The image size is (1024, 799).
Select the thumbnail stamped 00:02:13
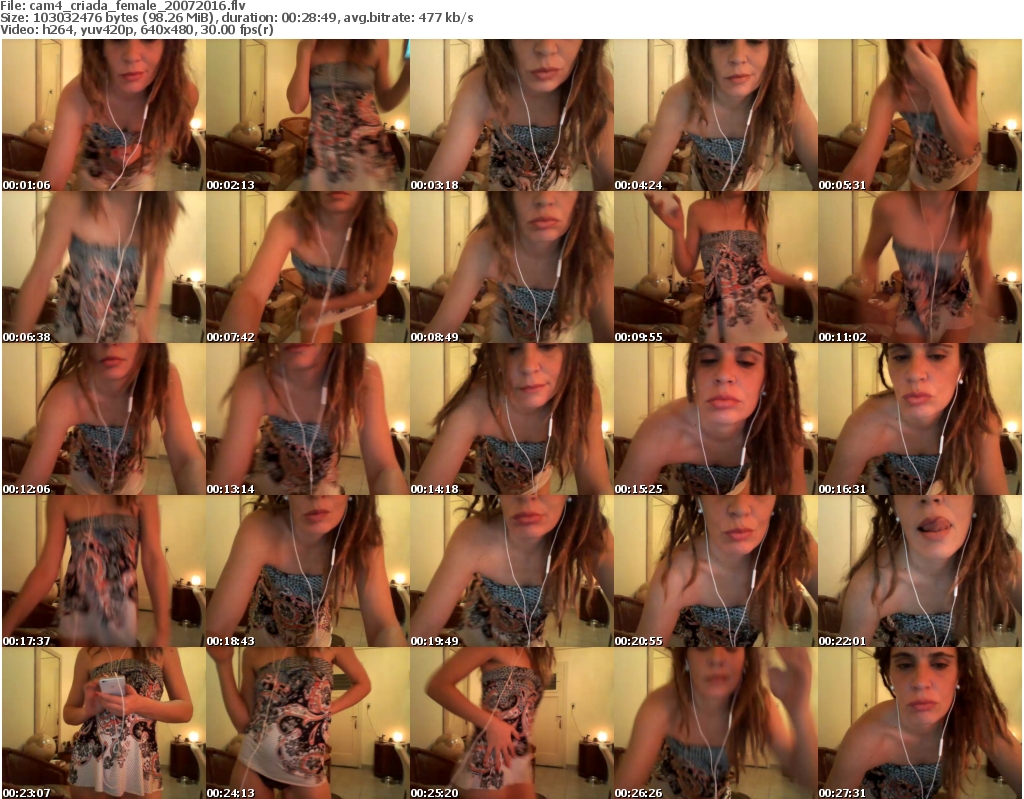coord(308,115)
